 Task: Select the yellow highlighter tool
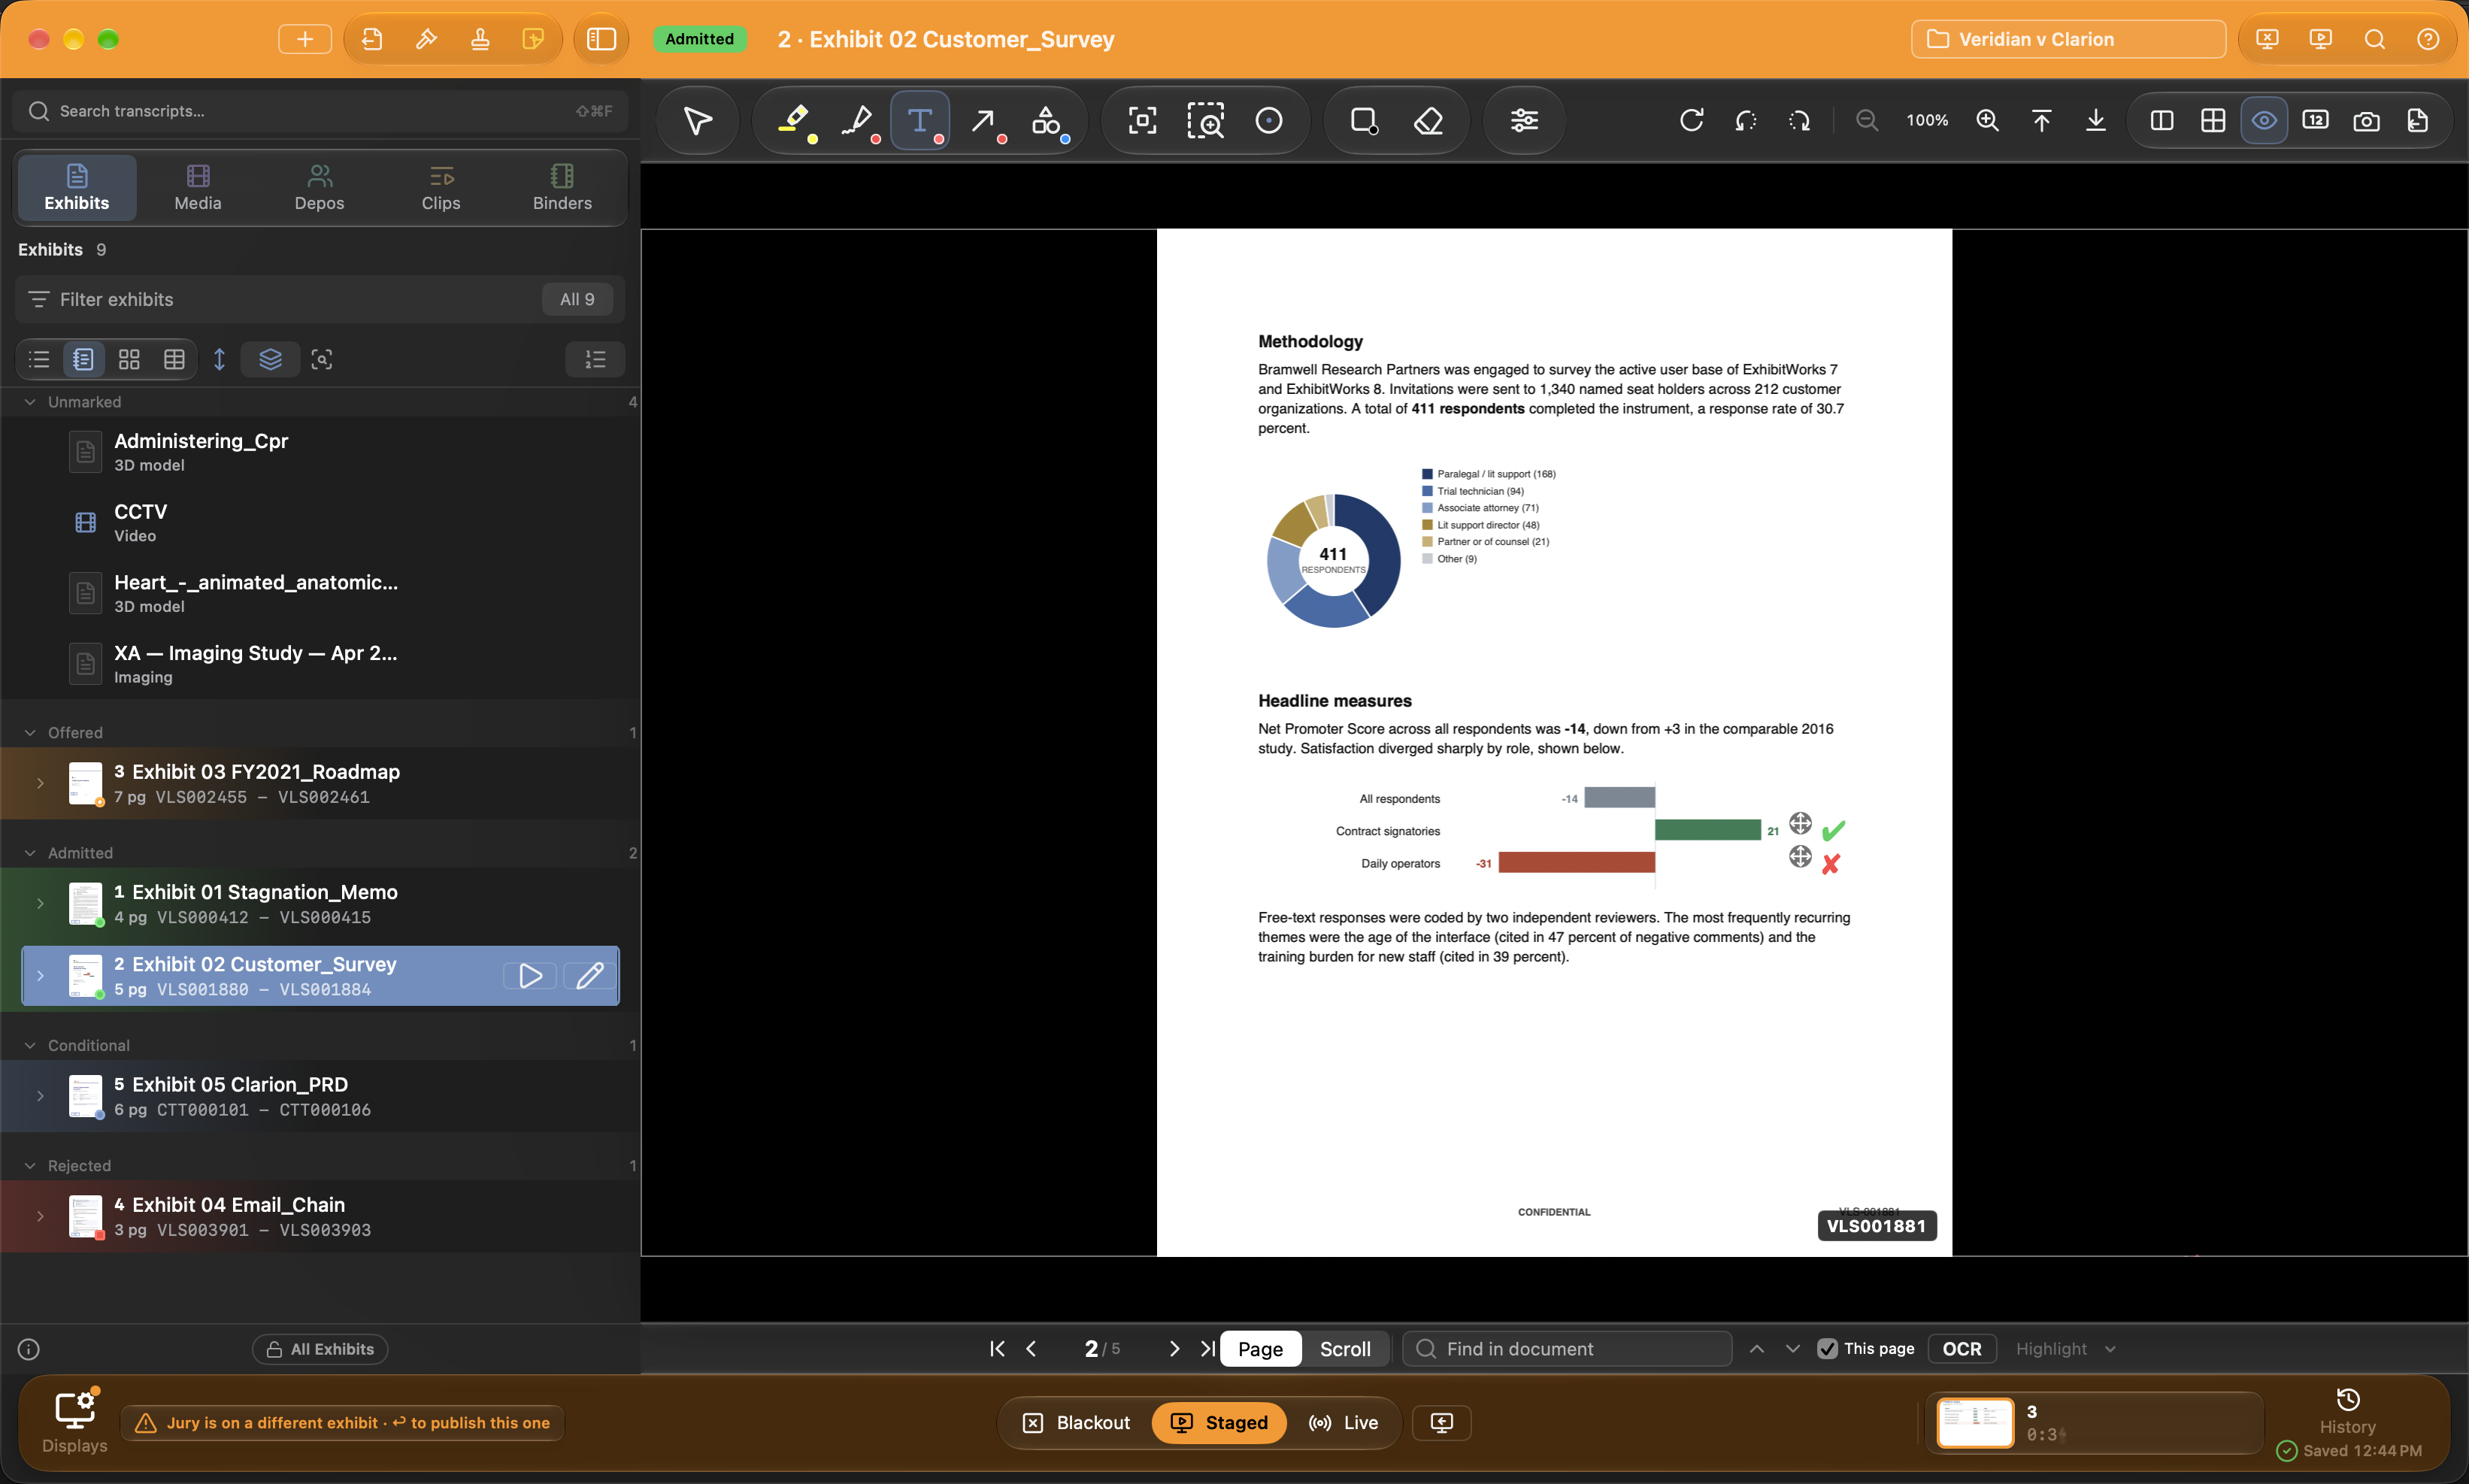click(795, 121)
